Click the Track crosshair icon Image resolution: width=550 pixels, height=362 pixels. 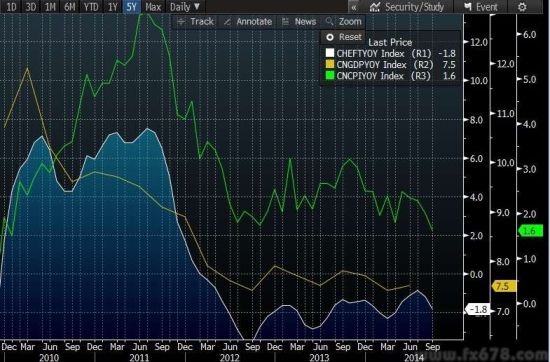(181, 22)
